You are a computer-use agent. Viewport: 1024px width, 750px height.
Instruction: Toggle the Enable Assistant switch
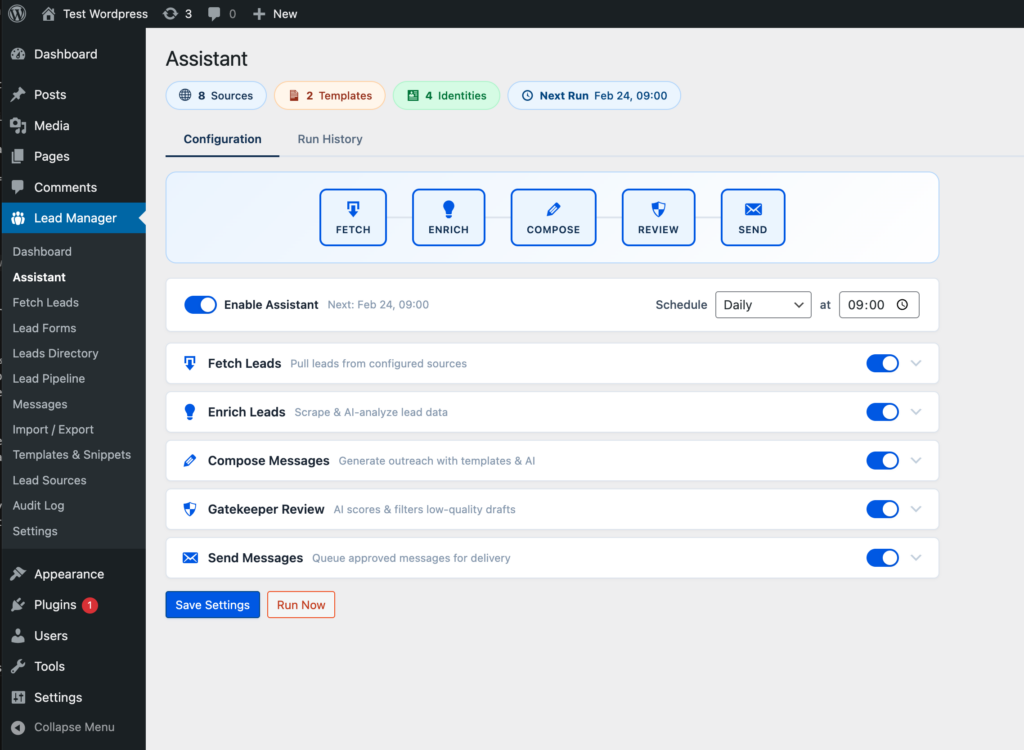(x=200, y=305)
